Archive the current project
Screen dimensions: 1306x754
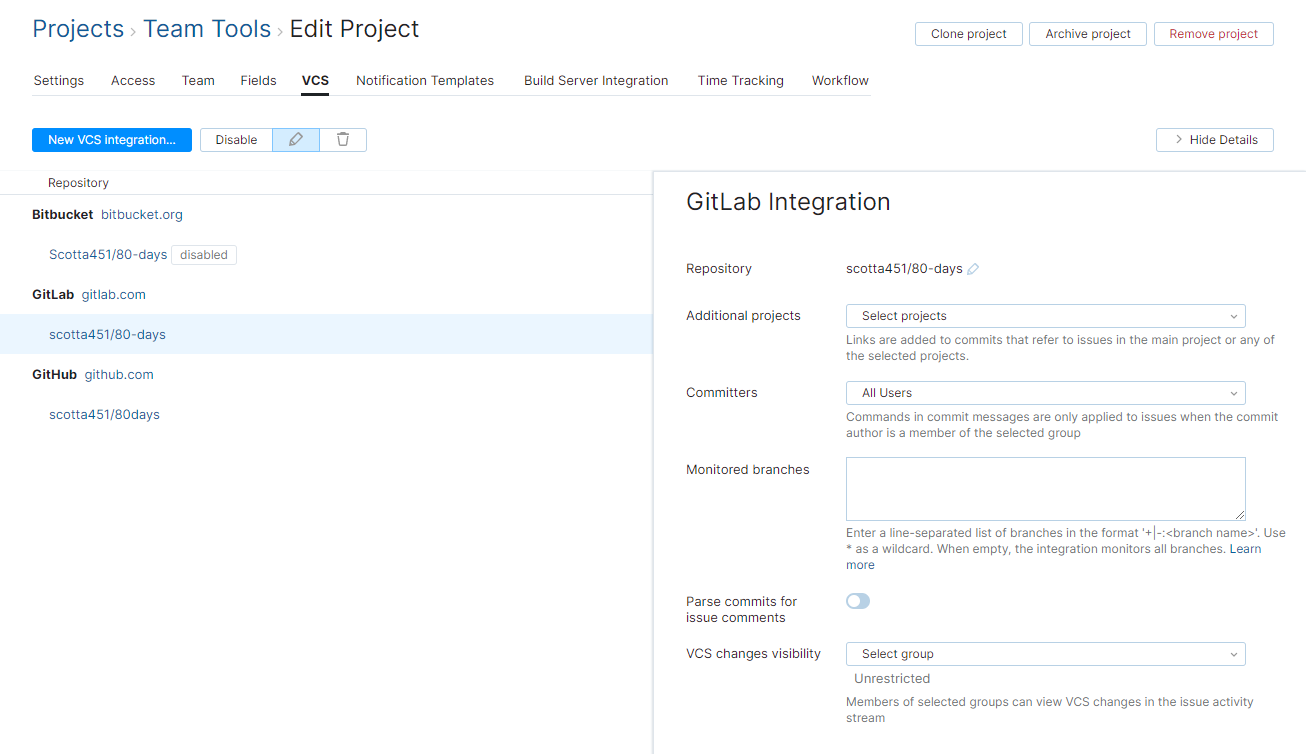[1087, 33]
